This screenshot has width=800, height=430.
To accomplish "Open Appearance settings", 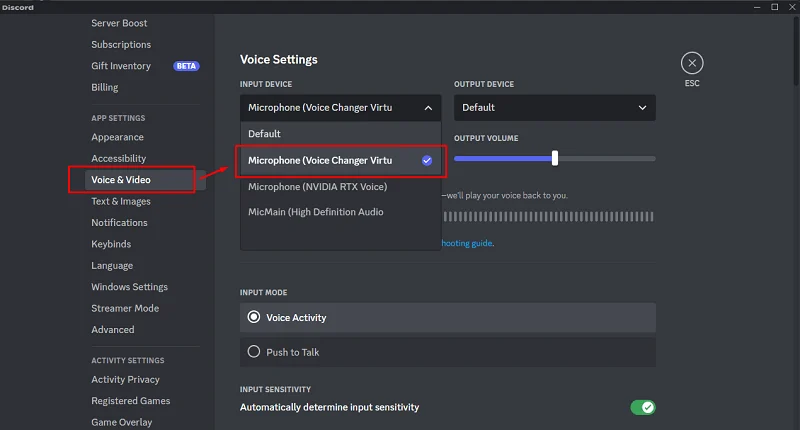I will 117,137.
